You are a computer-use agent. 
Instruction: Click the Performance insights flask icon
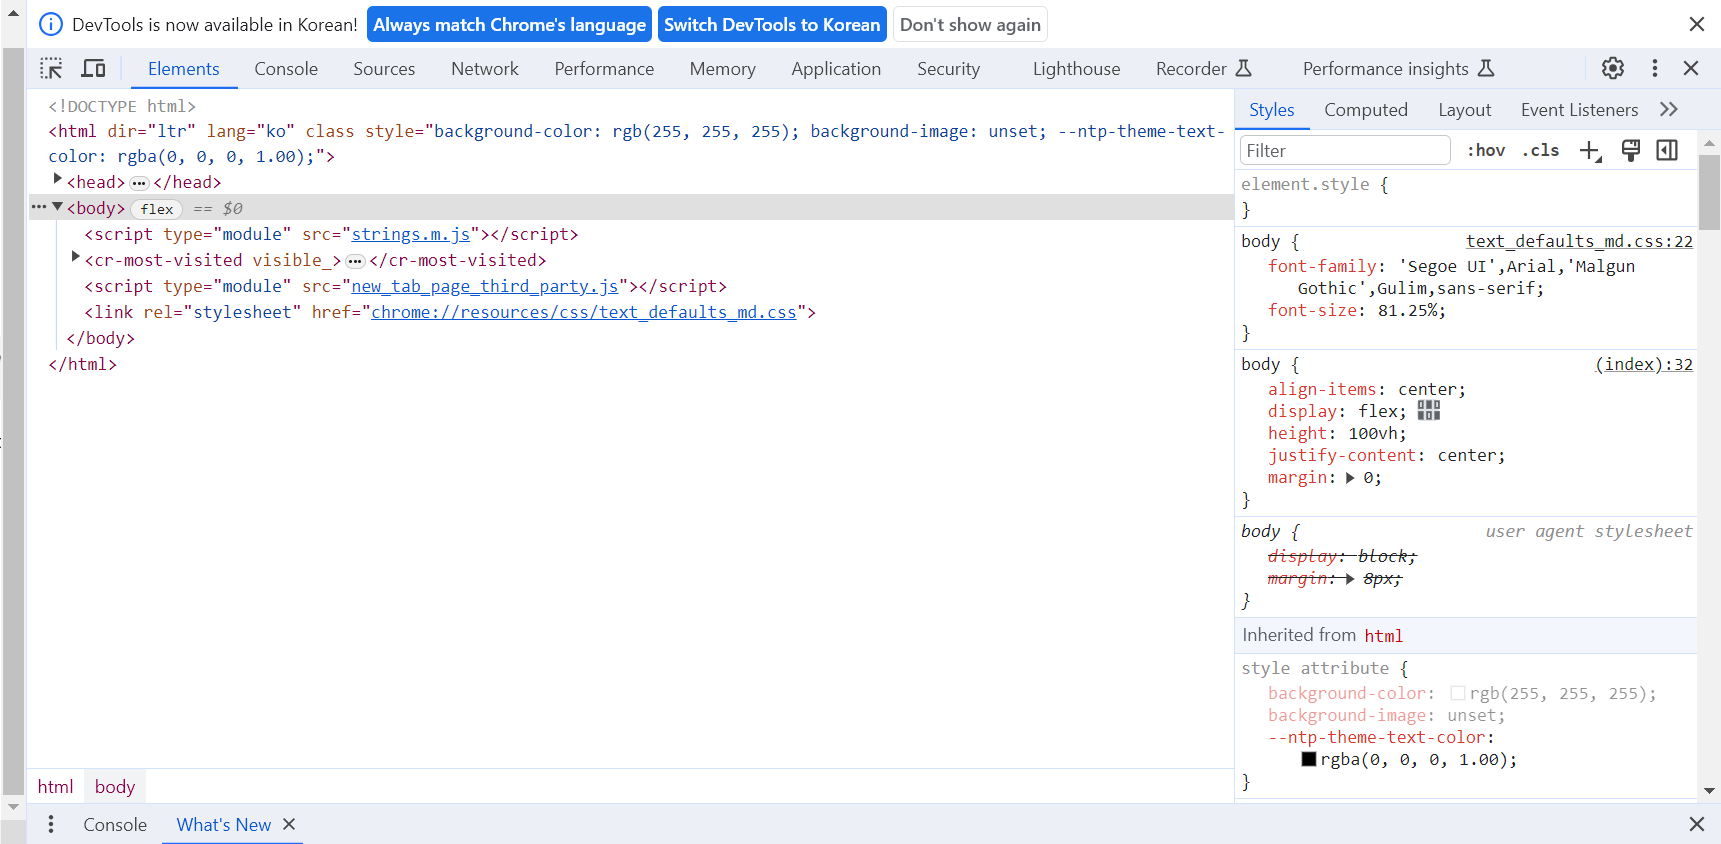click(x=1486, y=68)
